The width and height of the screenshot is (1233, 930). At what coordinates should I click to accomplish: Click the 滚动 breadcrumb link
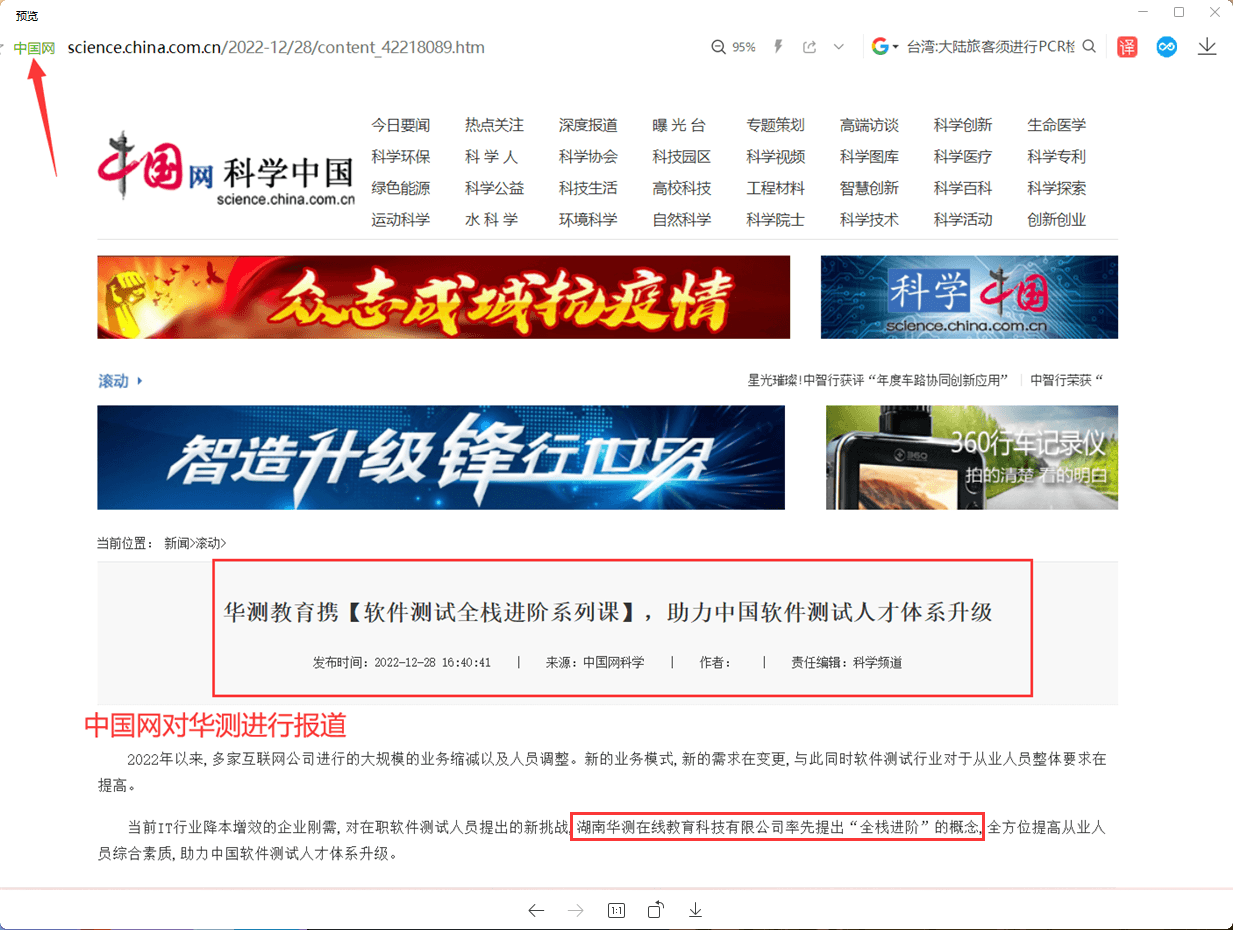tap(208, 543)
